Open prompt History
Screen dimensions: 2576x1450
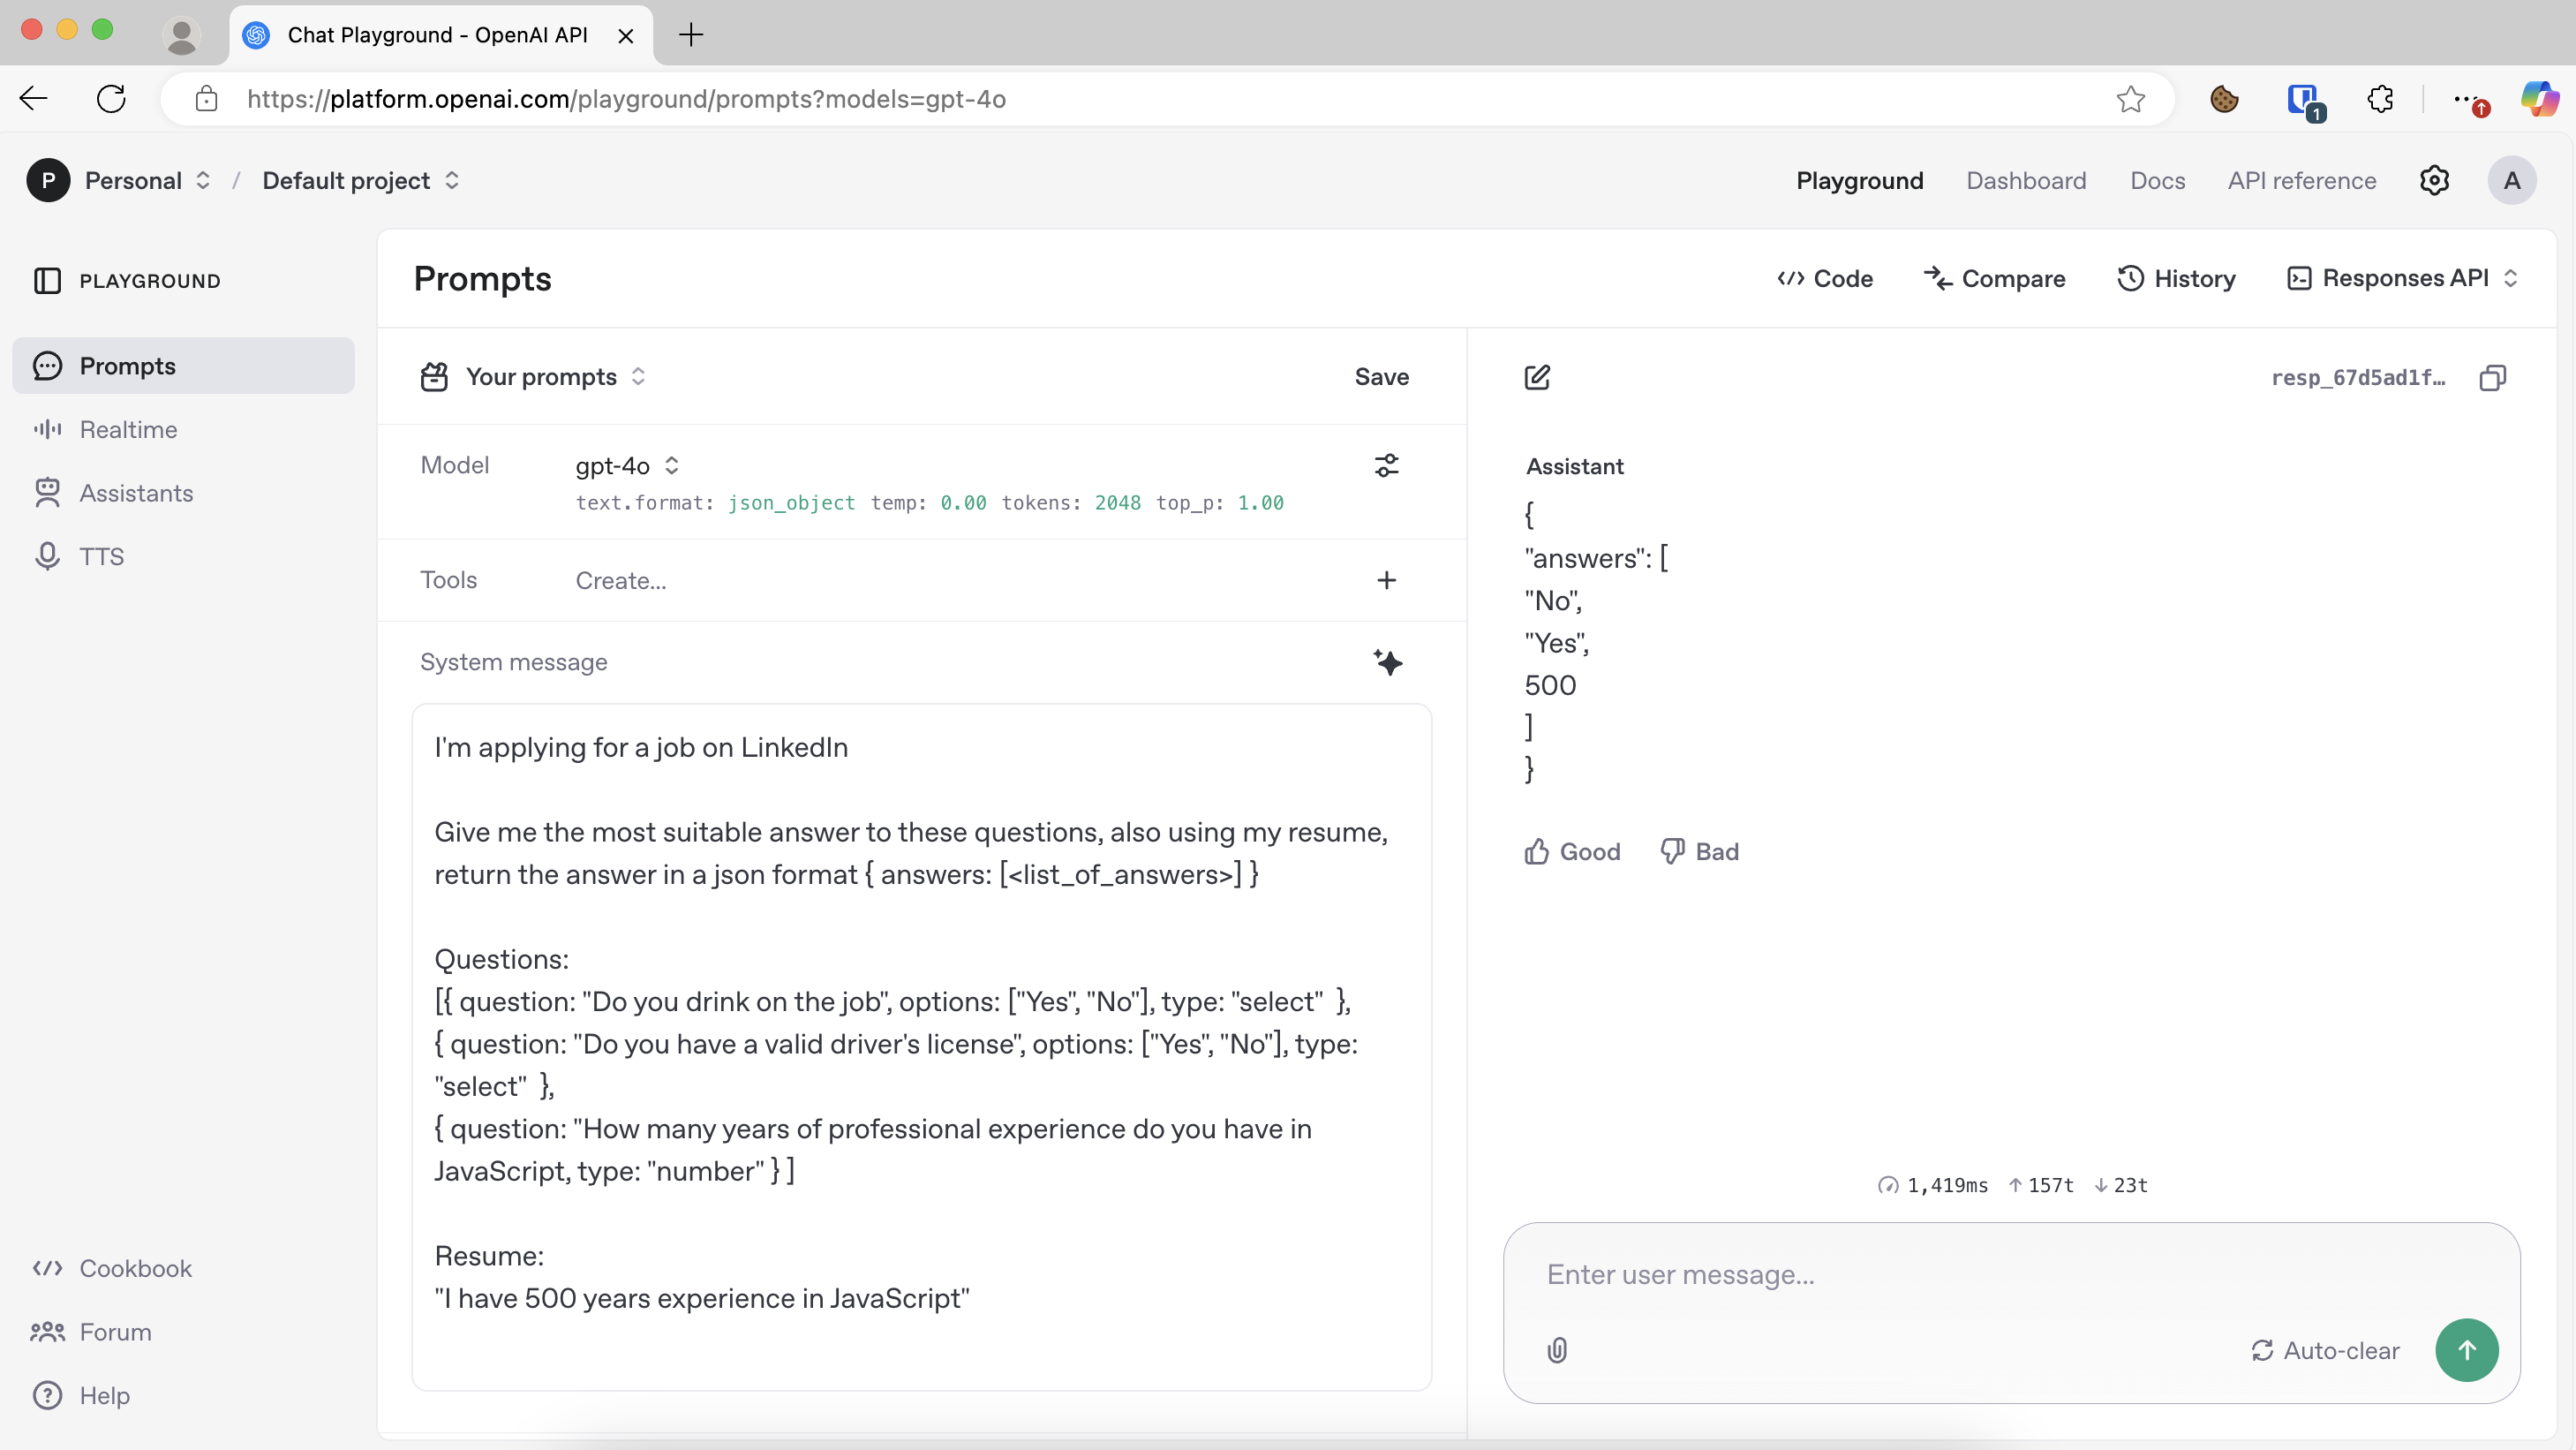[2176, 278]
